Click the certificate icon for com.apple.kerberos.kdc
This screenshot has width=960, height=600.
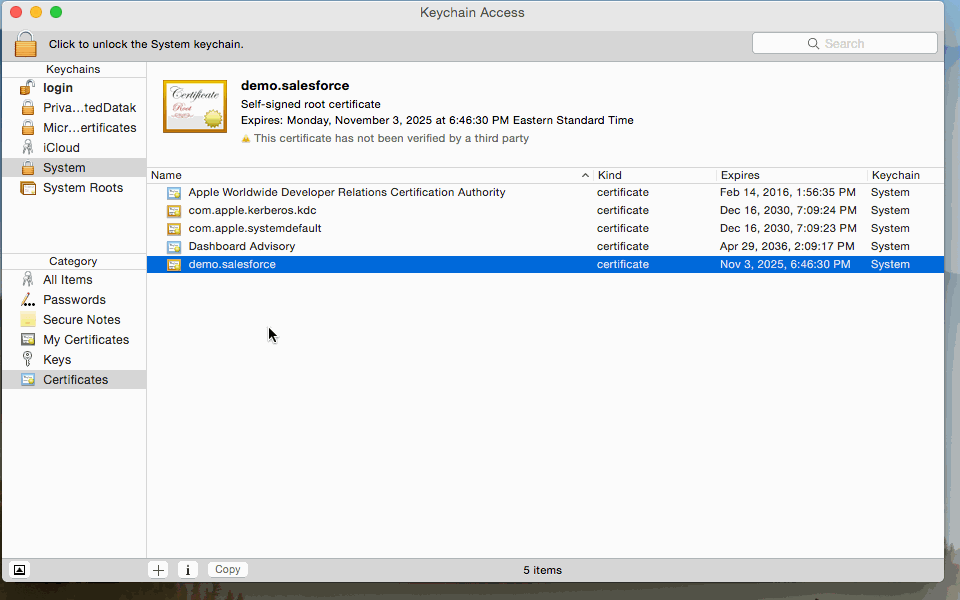pyautogui.click(x=174, y=211)
